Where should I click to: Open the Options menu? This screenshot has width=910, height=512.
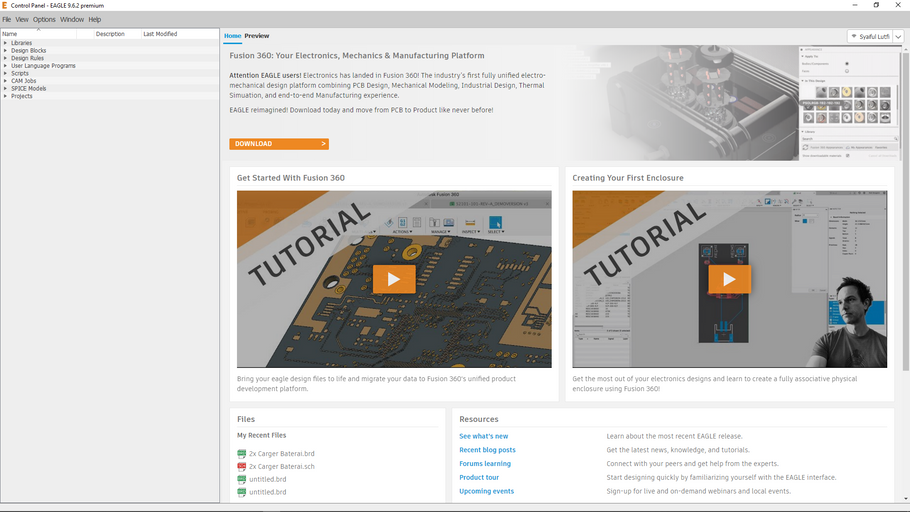(44, 19)
